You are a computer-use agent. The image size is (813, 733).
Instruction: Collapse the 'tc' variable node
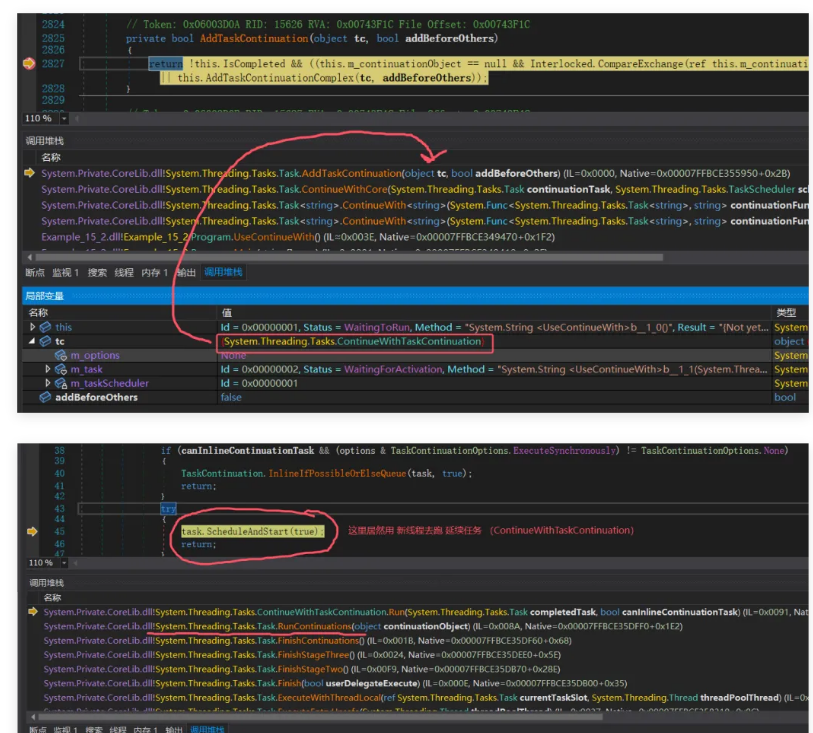click(x=33, y=341)
